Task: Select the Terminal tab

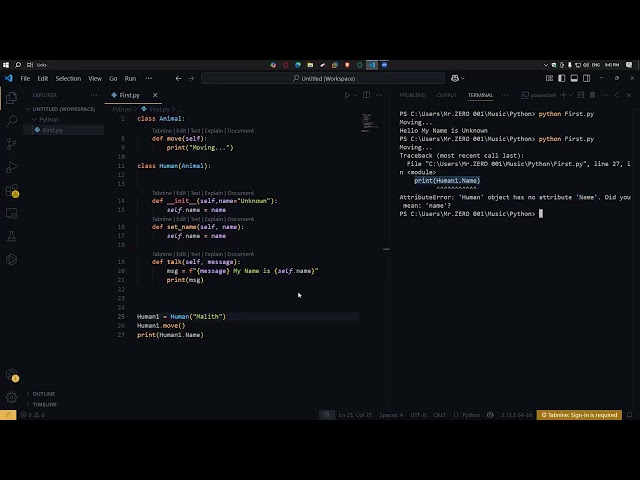Action: [x=480, y=95]
